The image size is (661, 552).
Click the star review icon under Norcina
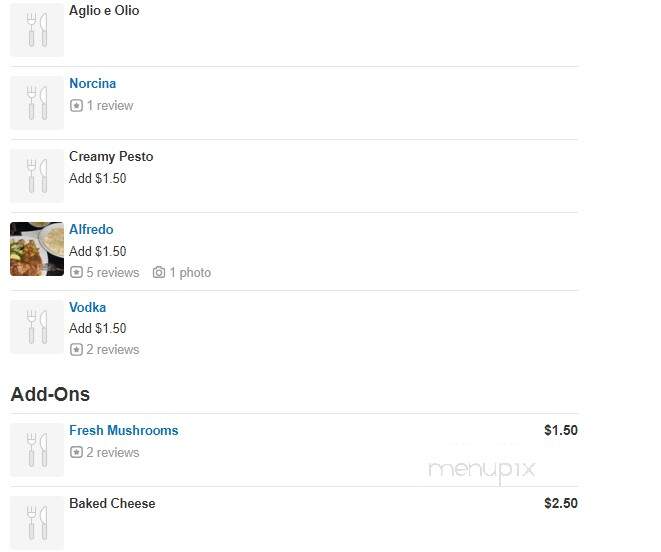(76, 105)
